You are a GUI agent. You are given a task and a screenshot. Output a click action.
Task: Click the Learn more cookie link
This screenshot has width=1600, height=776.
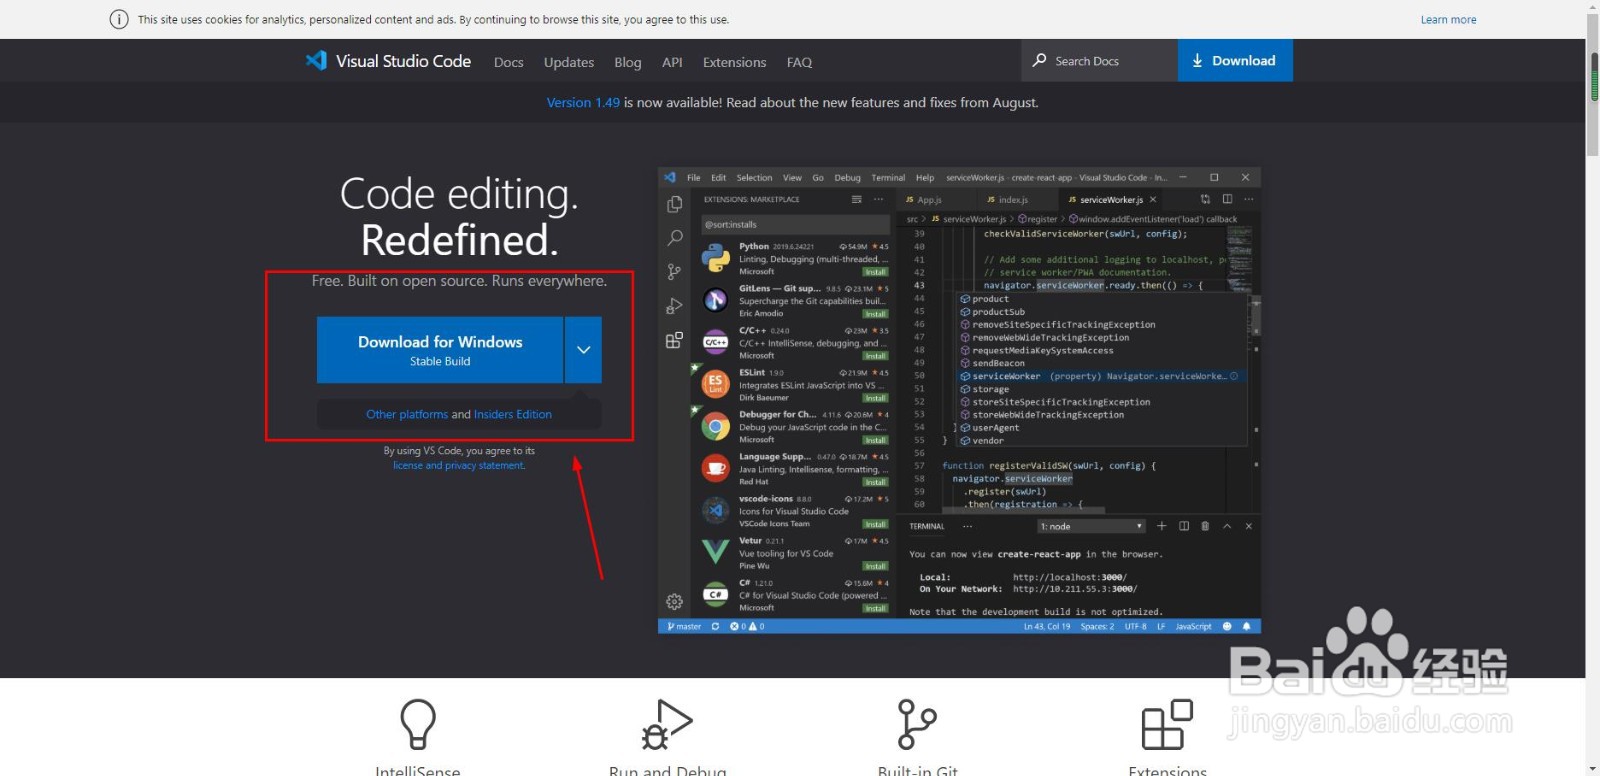(1448, 20)
